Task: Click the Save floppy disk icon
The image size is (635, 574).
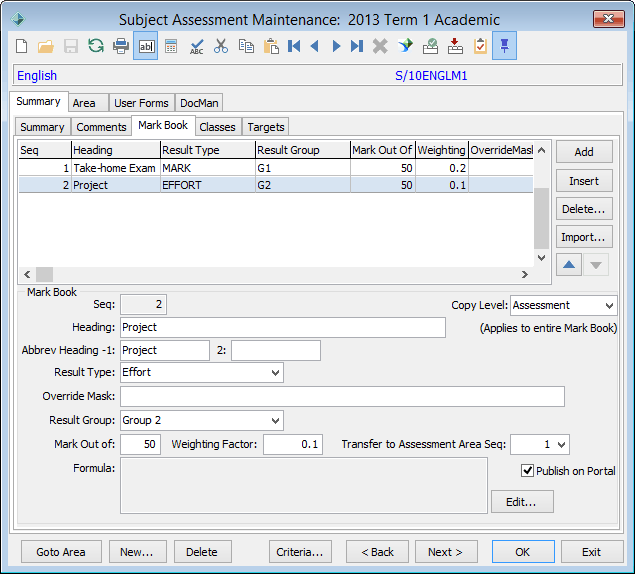Action: pos(71,46)
